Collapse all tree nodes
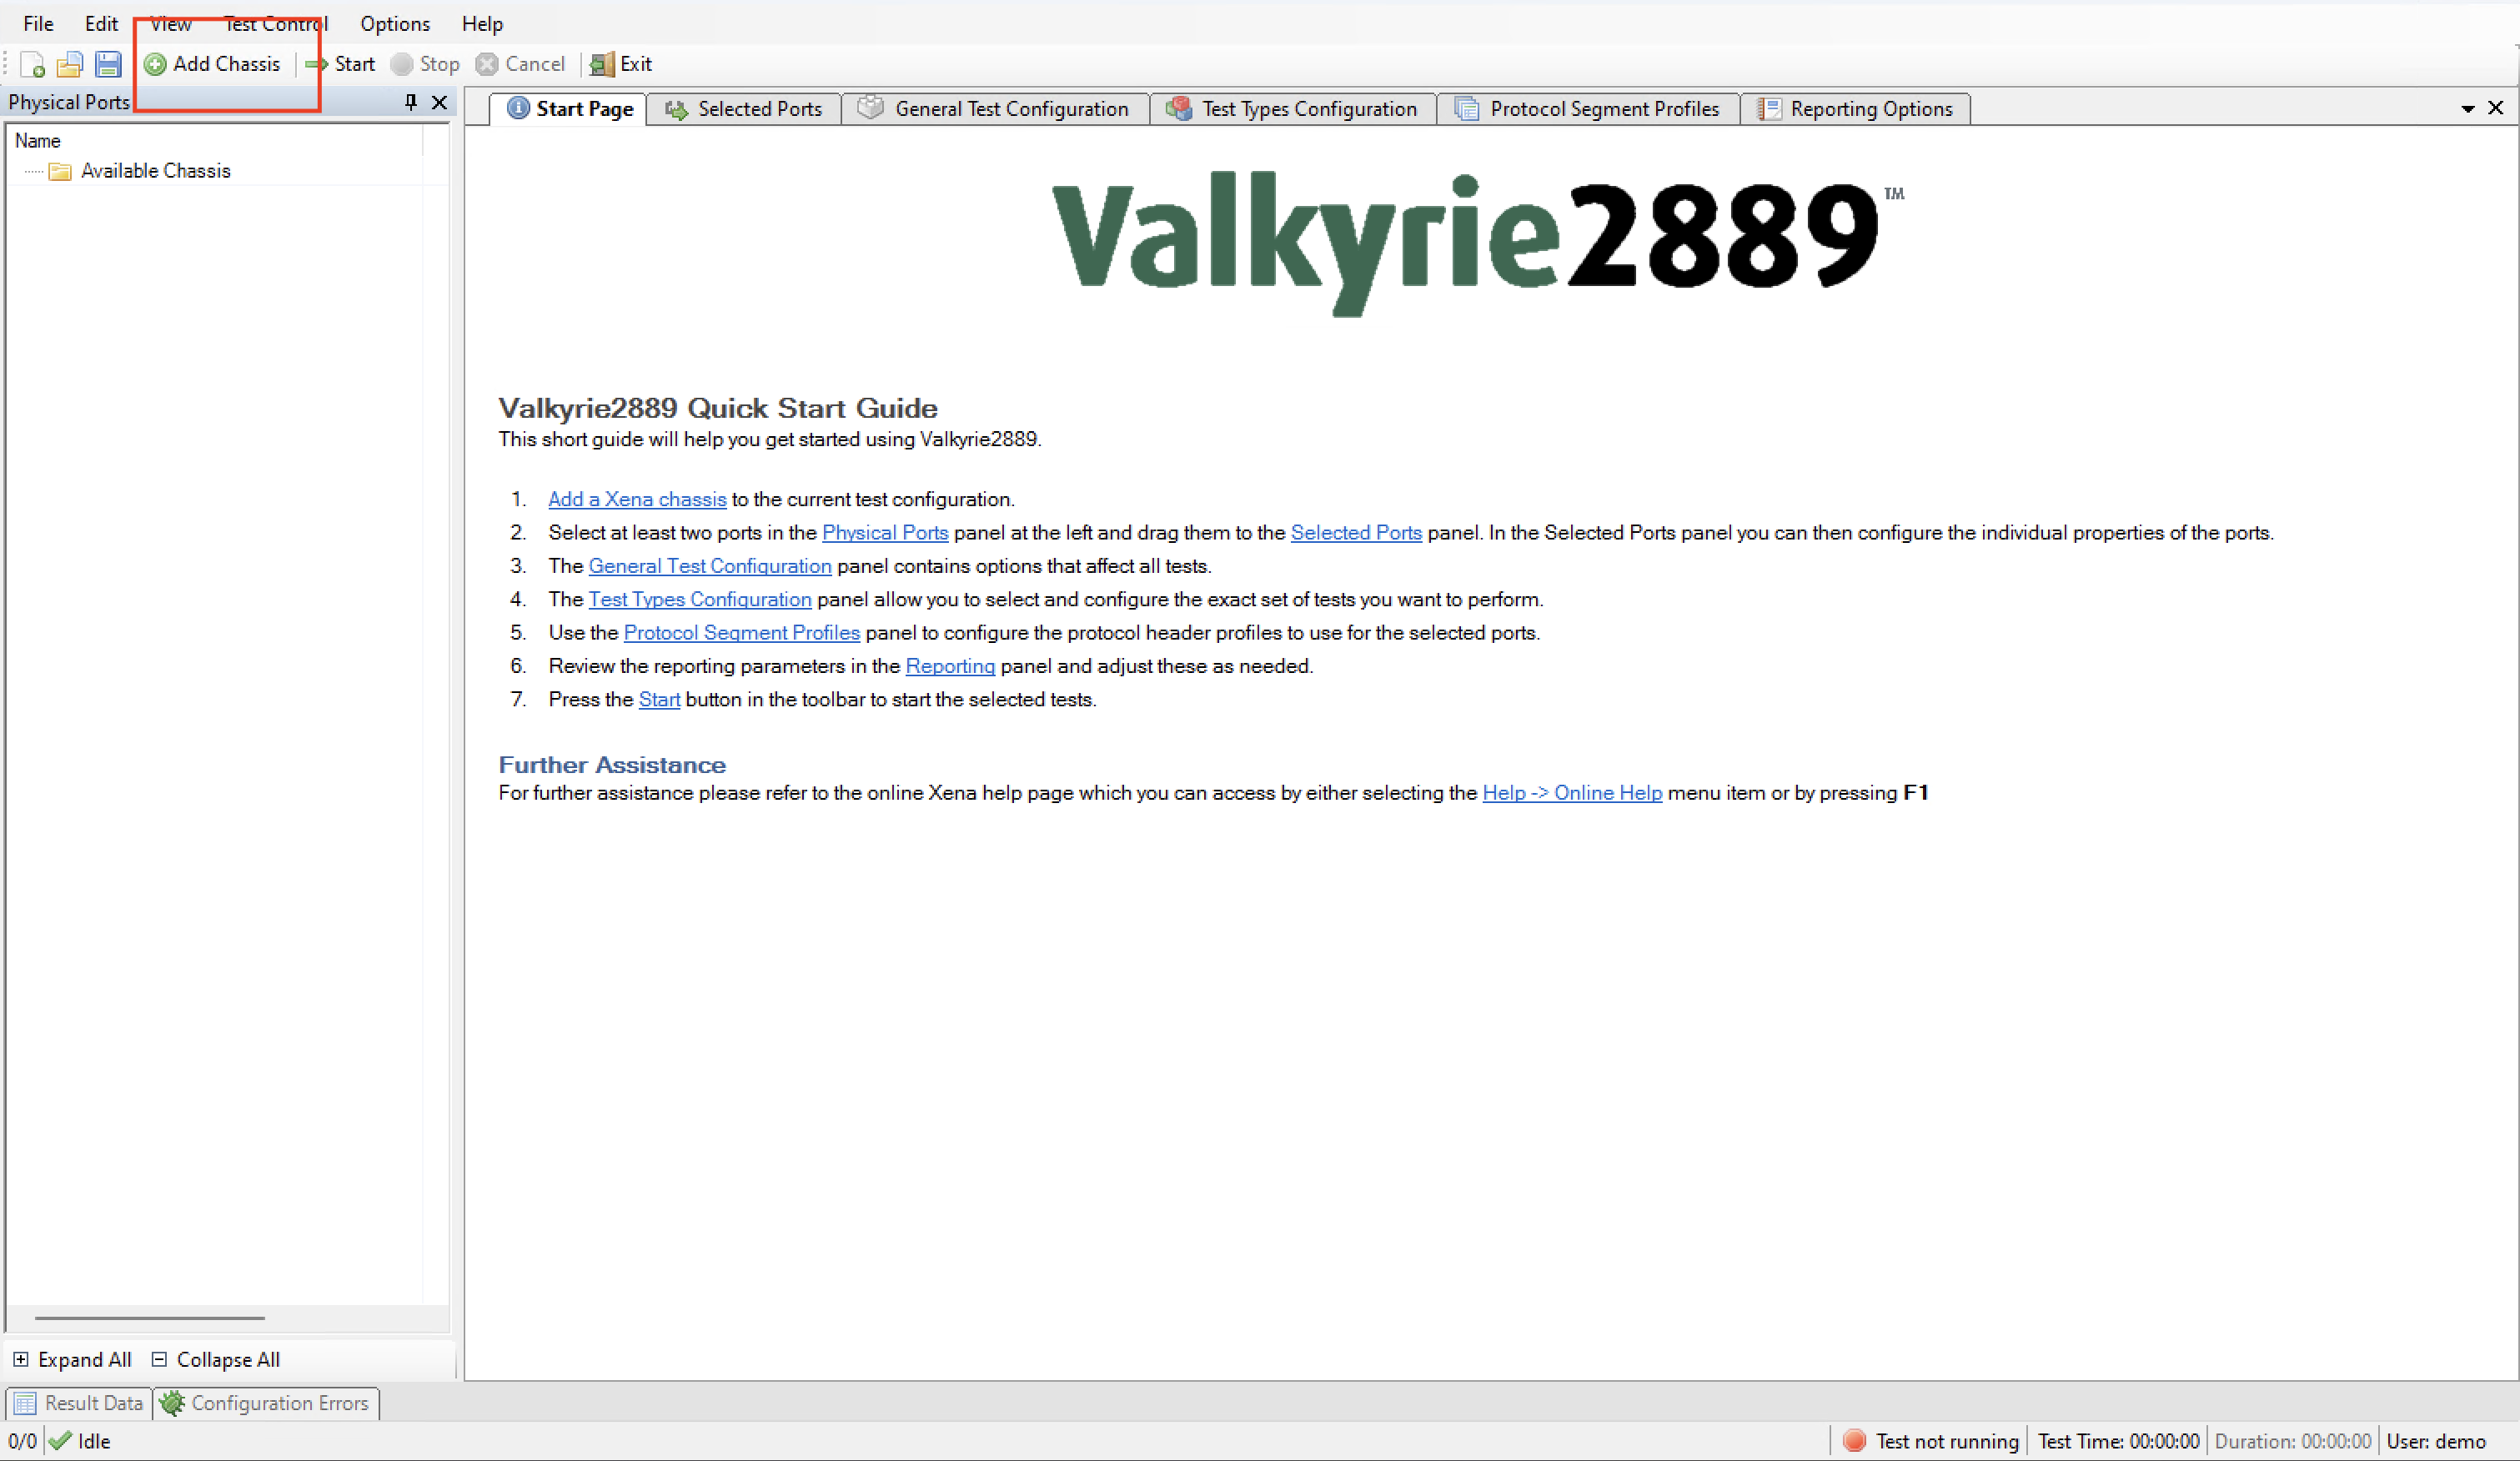Image resolution: width=2520 pixels, height=1461 pixels. pyautogui.click(x=216, y=1359)
